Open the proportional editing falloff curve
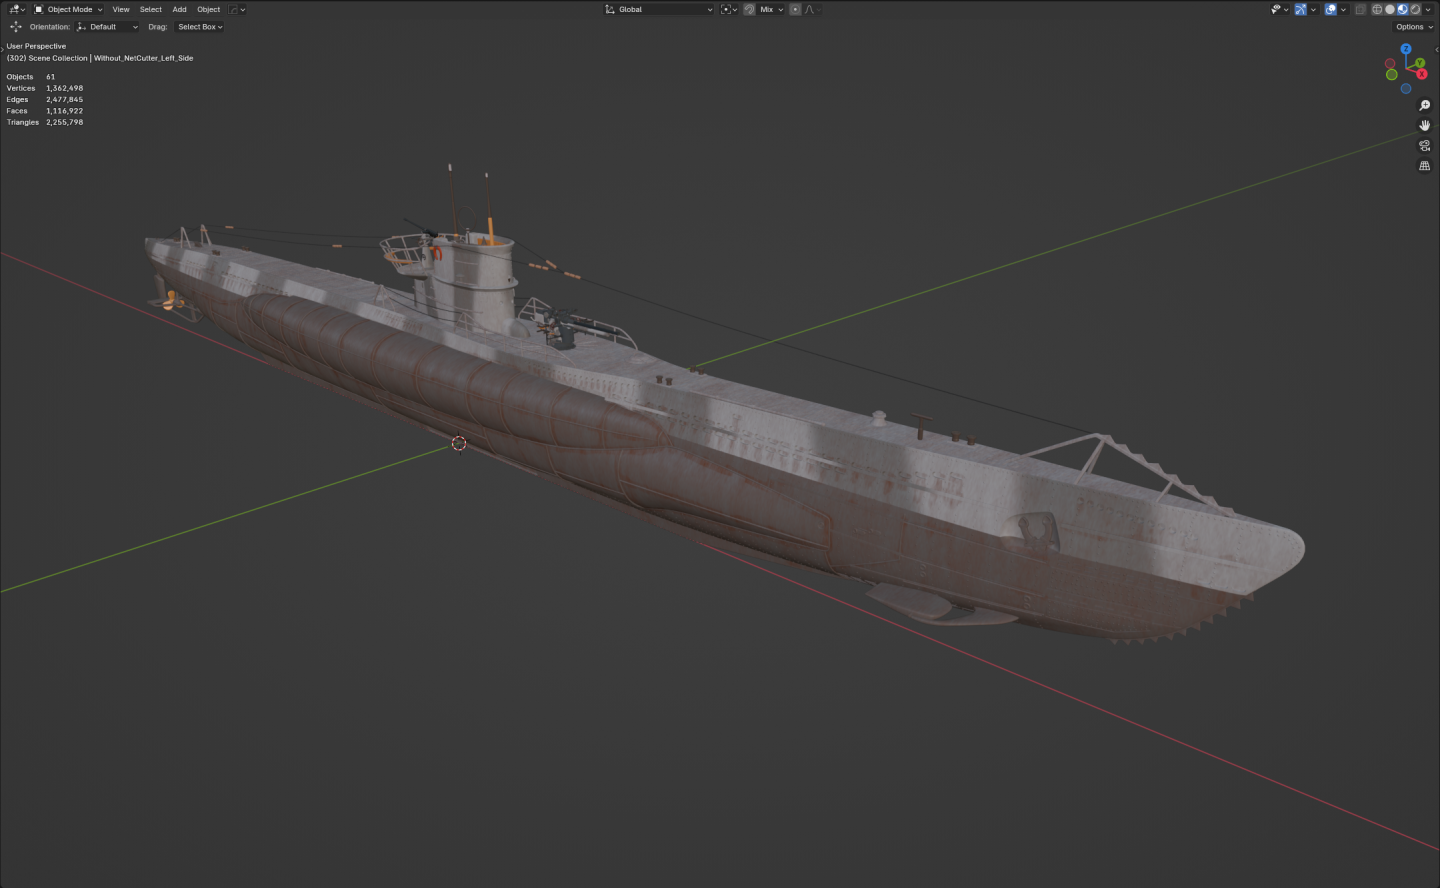1440x888 pixels. pyautogui.click(x=812, y=9)
